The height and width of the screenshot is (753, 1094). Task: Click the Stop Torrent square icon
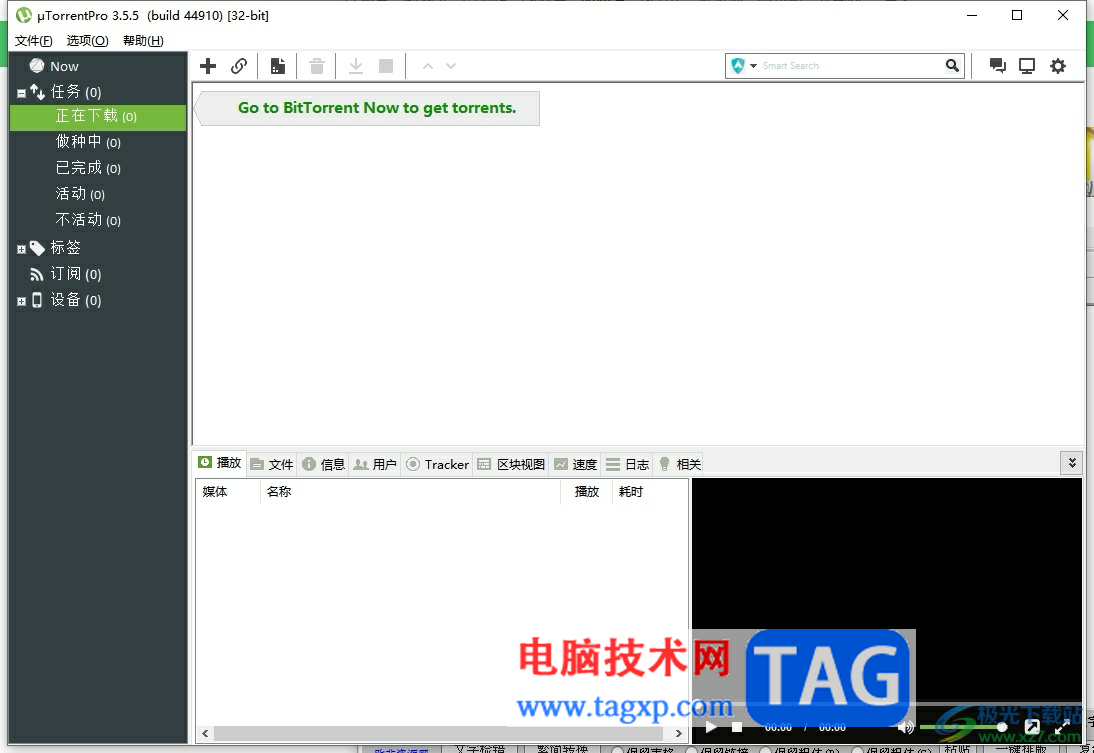point(386,66)
